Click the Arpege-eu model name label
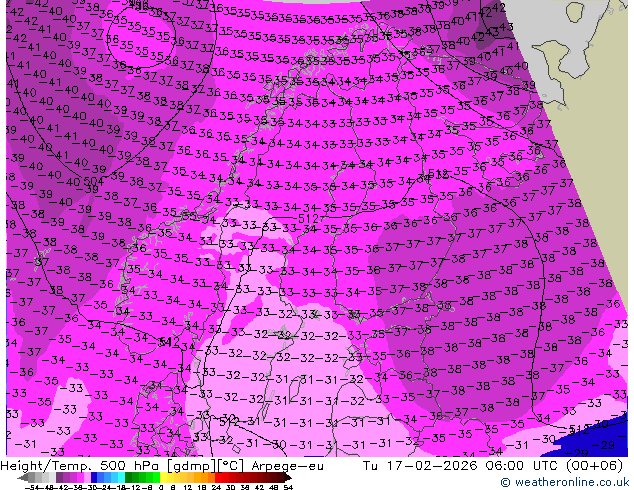Viewport: 634px width, 490px height. pyautogui.click(x=287, y=466)
